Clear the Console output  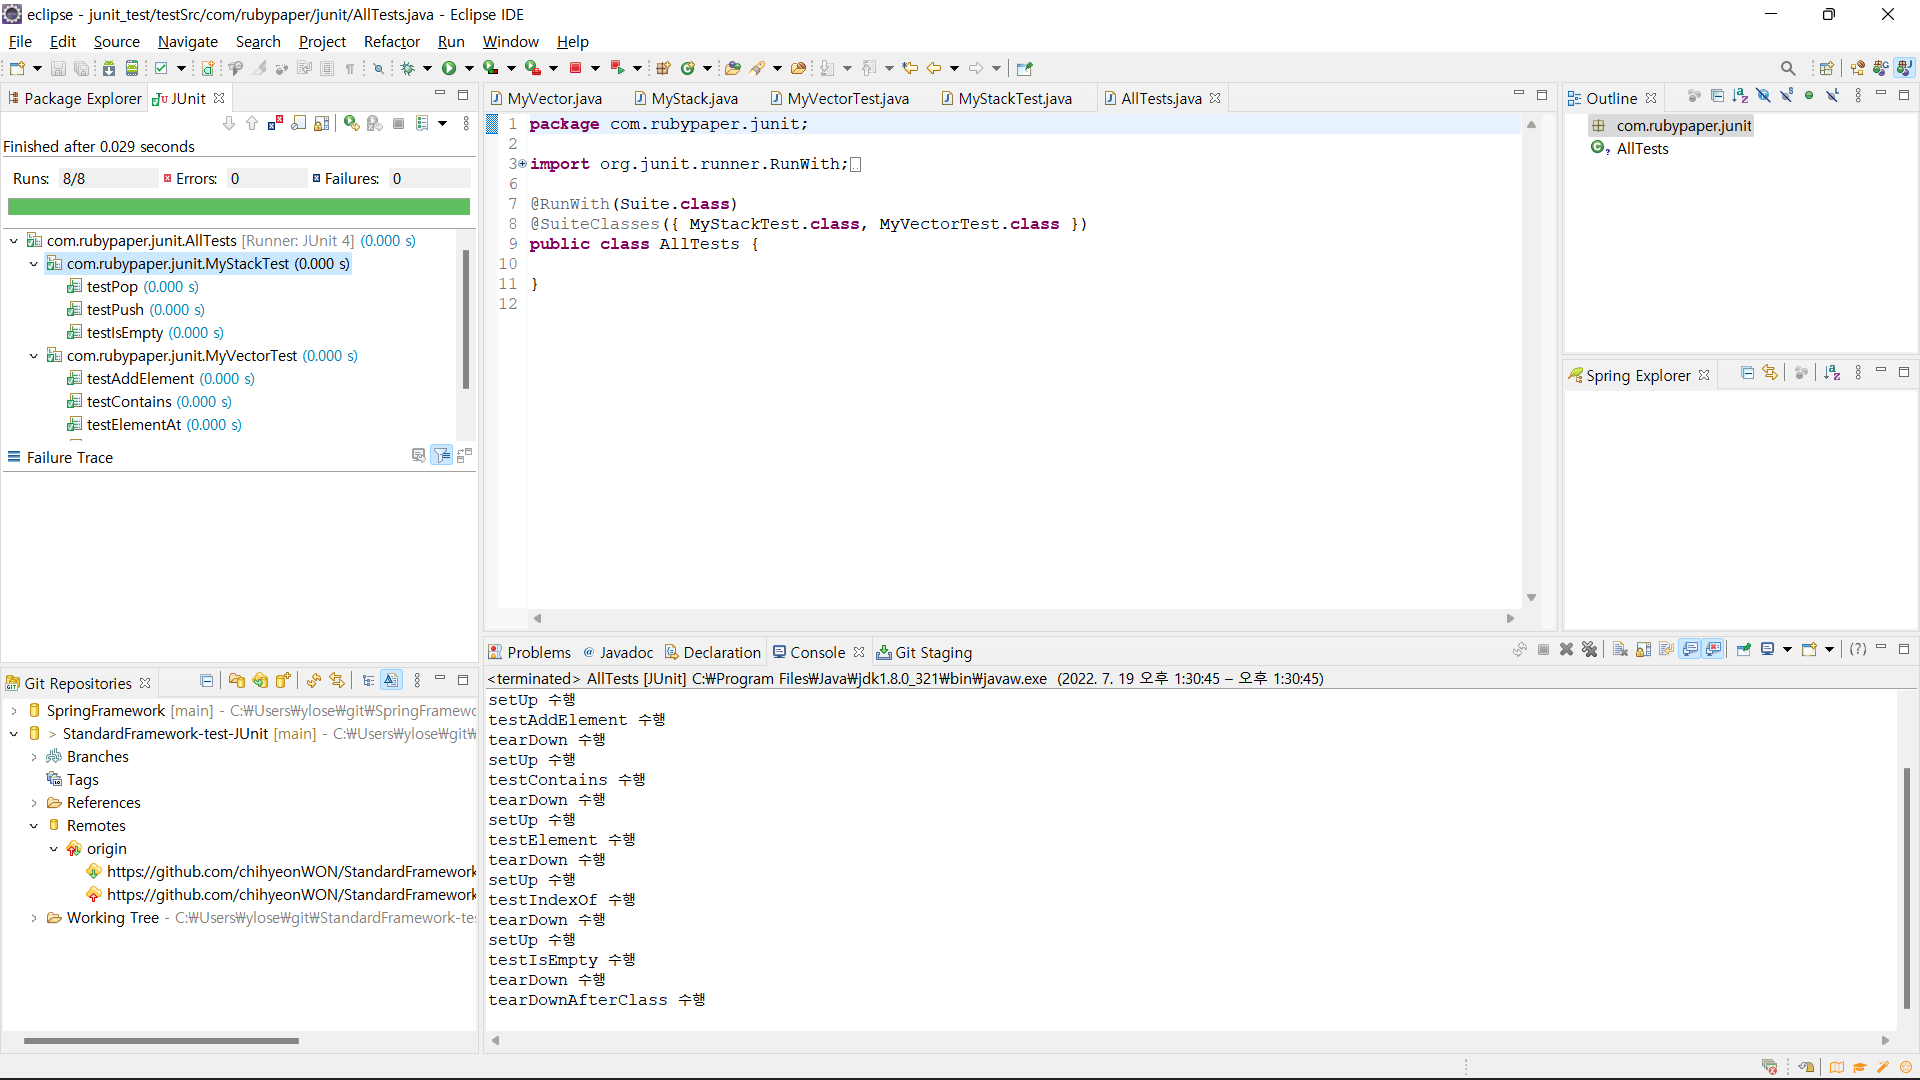click(x=1619, y=651)
